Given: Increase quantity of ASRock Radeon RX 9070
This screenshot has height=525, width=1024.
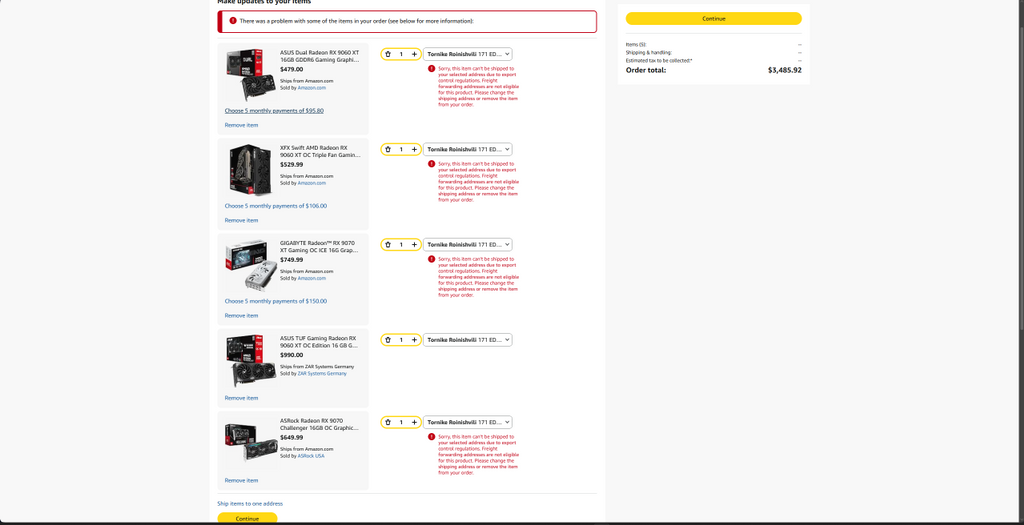Looking at the screenshot, I should click(x=414, y=422).
